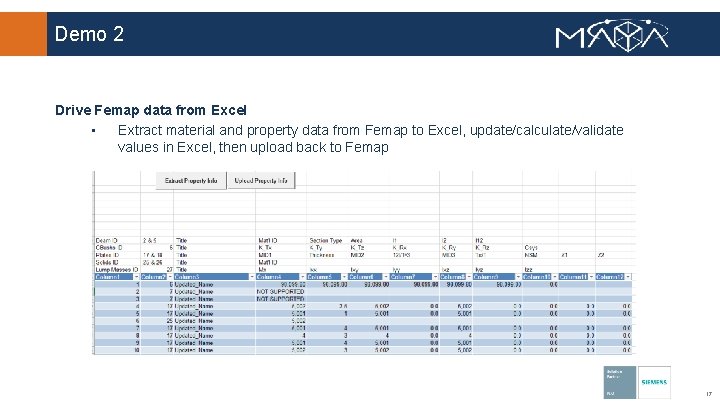Image resolution: width=720 pixels, height=405 pixels.
Task: Select the NOT SUPPORTED cell in table row 2
Action: [x=281, y=292]
